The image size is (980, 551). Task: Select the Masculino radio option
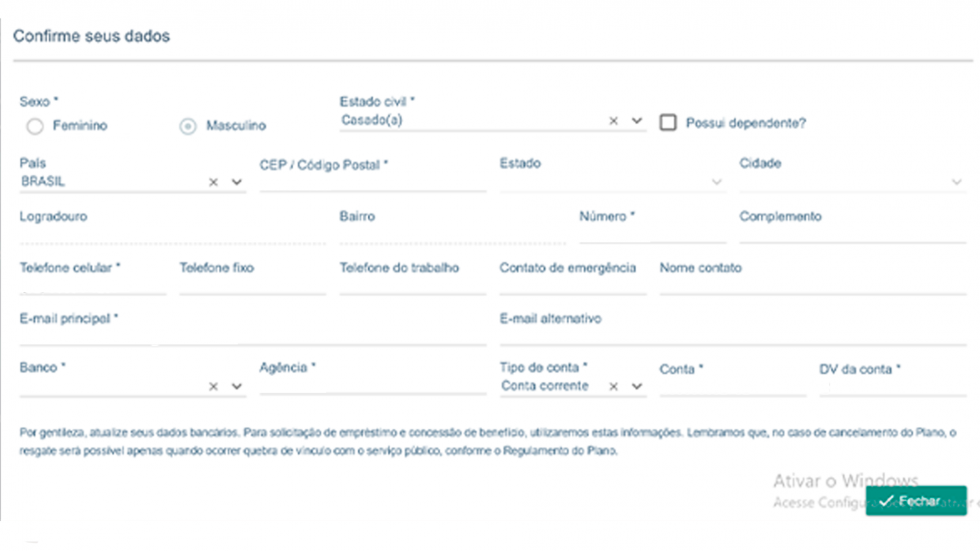[187, 127]
